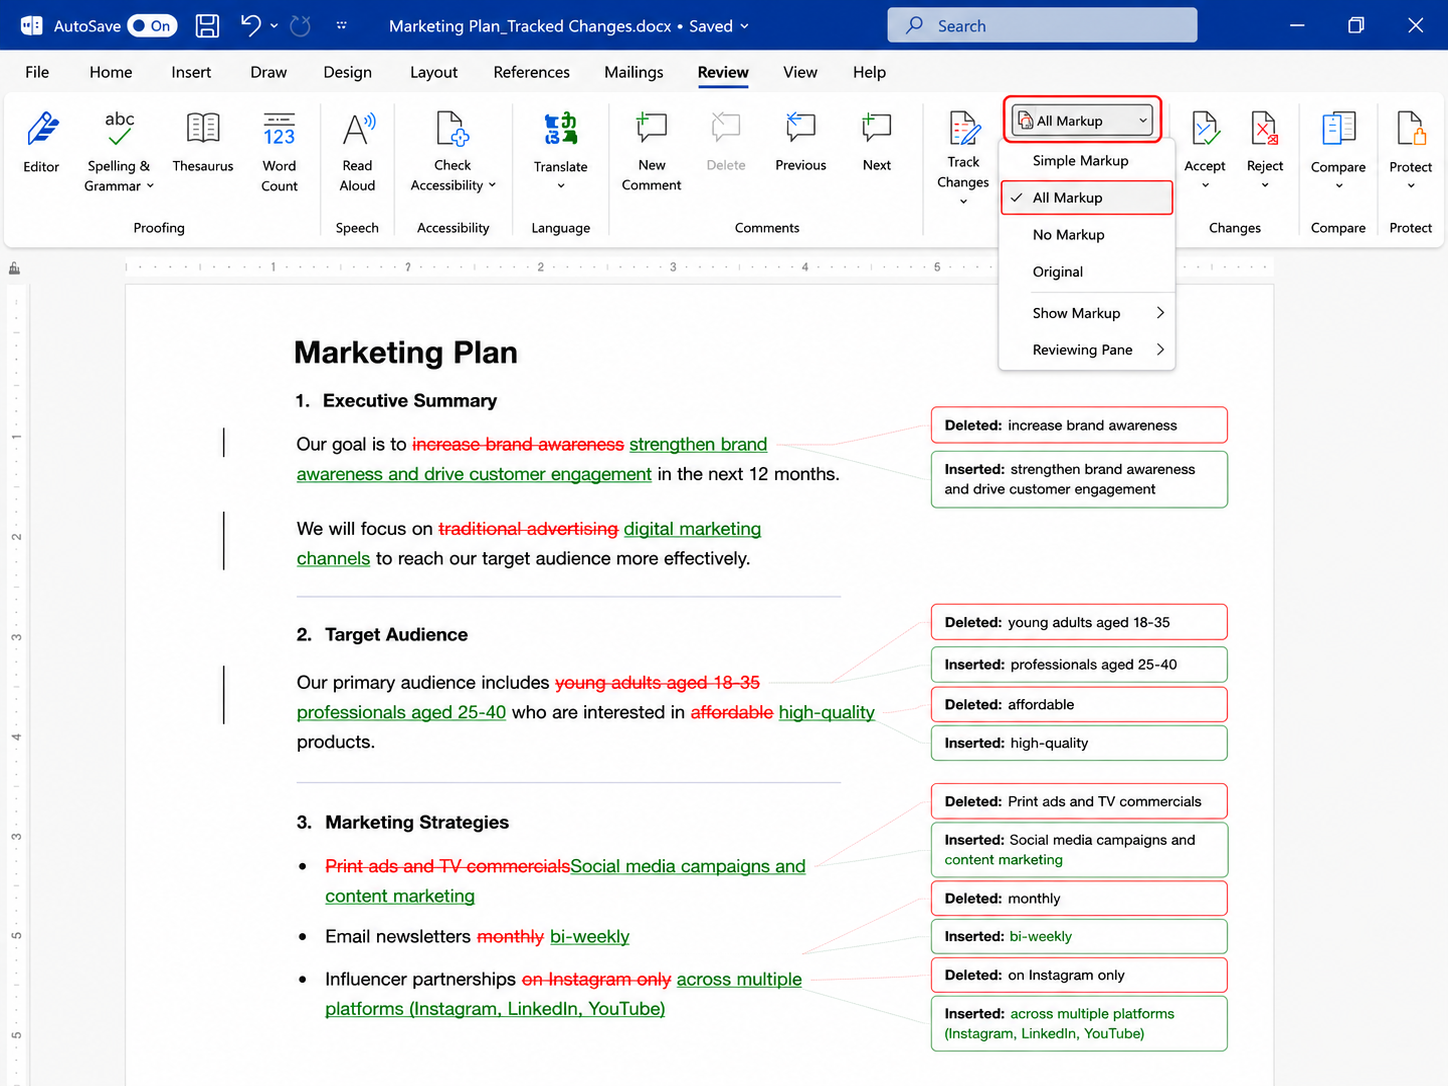1448x1086 pixels.
Task: Click the Delete comment icon
Action: tap(726, 128)
